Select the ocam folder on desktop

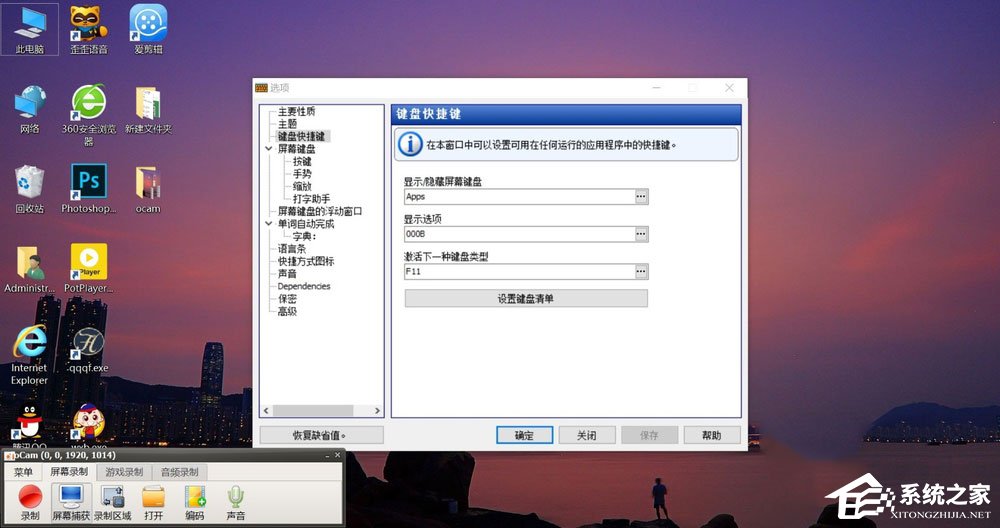tap(148, 189)
